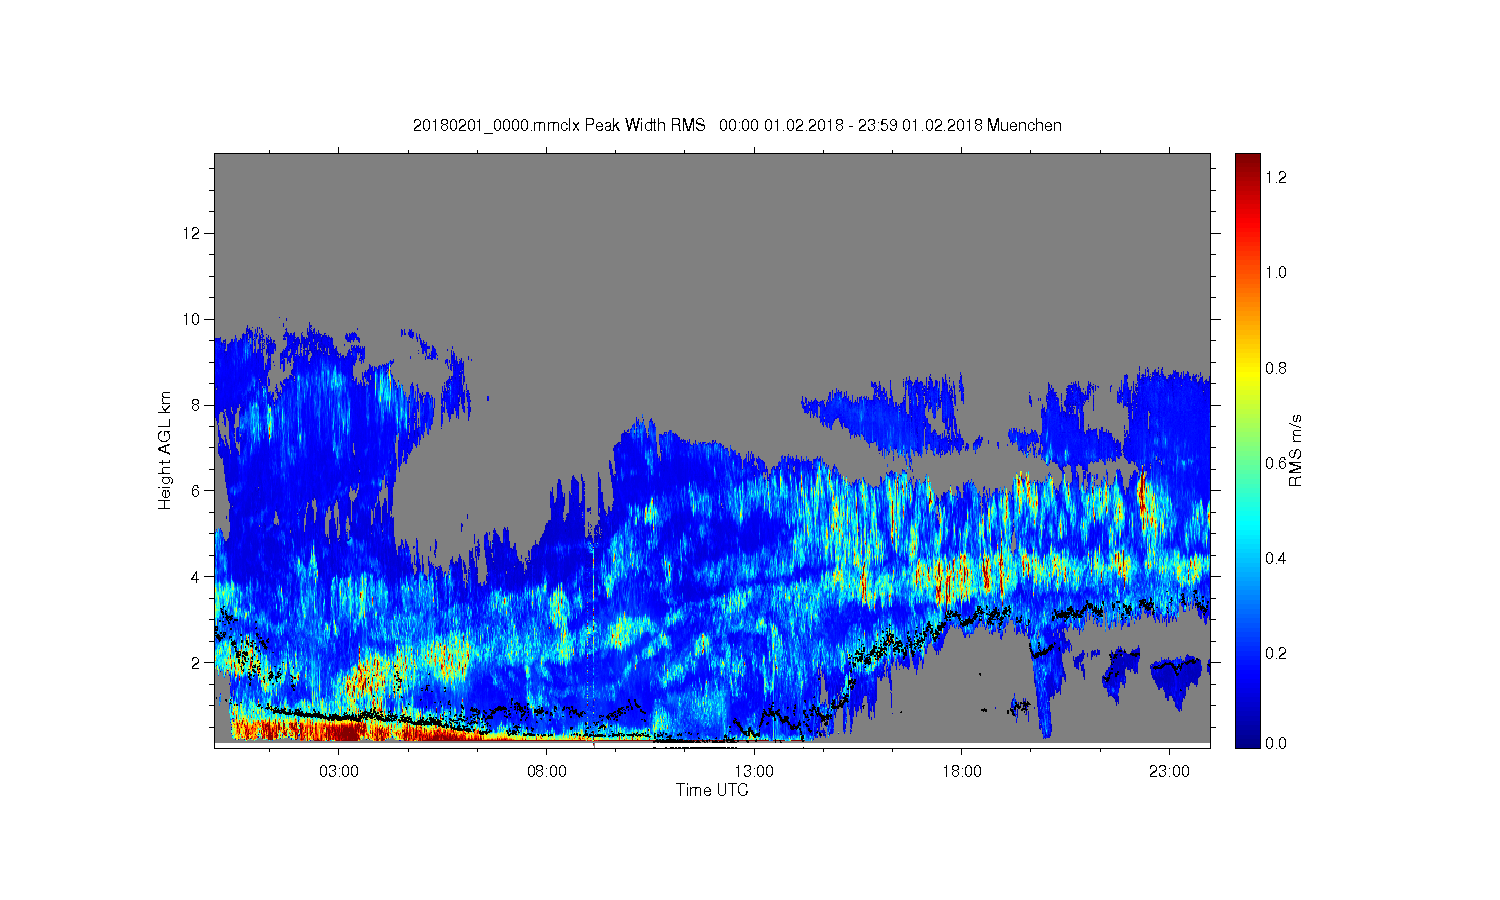Click the 08:00 time tick label

547,772
